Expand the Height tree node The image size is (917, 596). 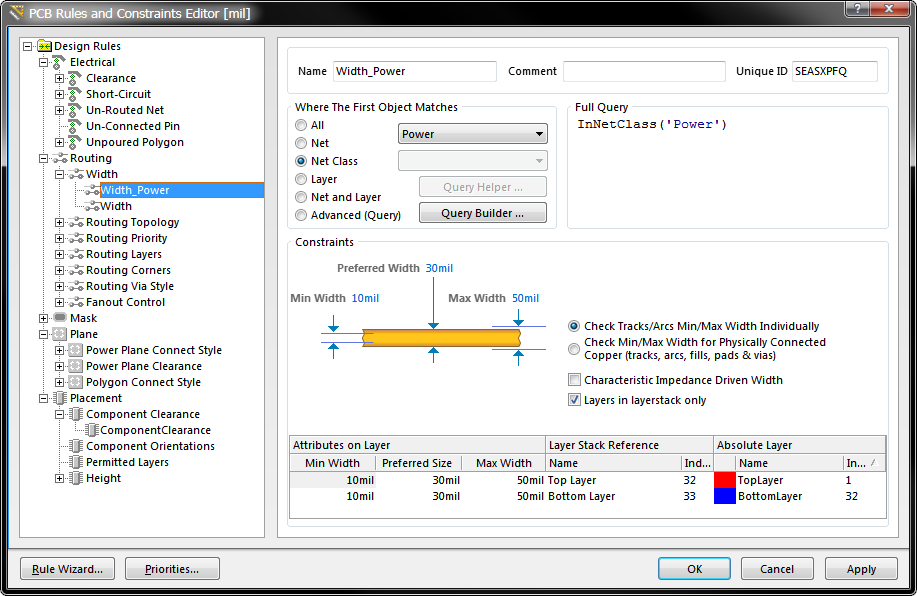pyautogui.click(x=60, y=478)
